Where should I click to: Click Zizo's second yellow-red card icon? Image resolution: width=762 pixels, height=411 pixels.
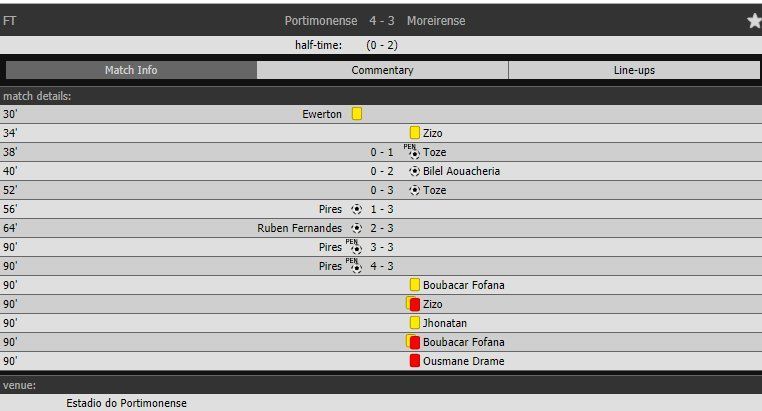pyautogui.click(x=413, y=304)
